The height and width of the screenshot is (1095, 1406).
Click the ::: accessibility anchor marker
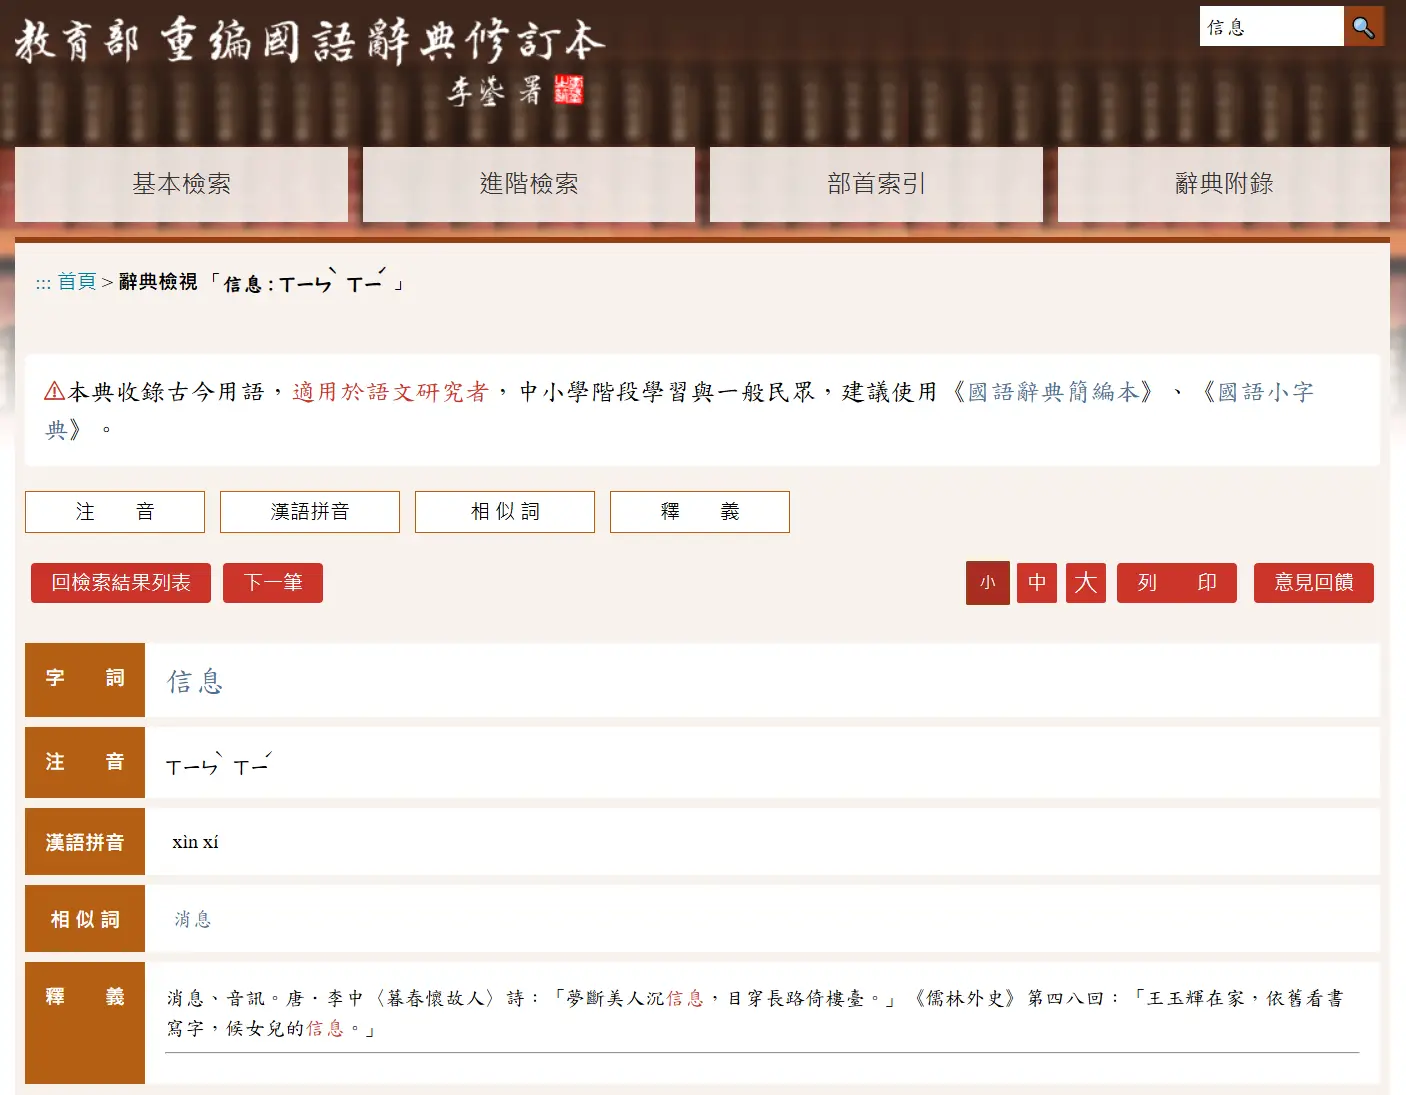pyautogui.click(x=43, y=284)
